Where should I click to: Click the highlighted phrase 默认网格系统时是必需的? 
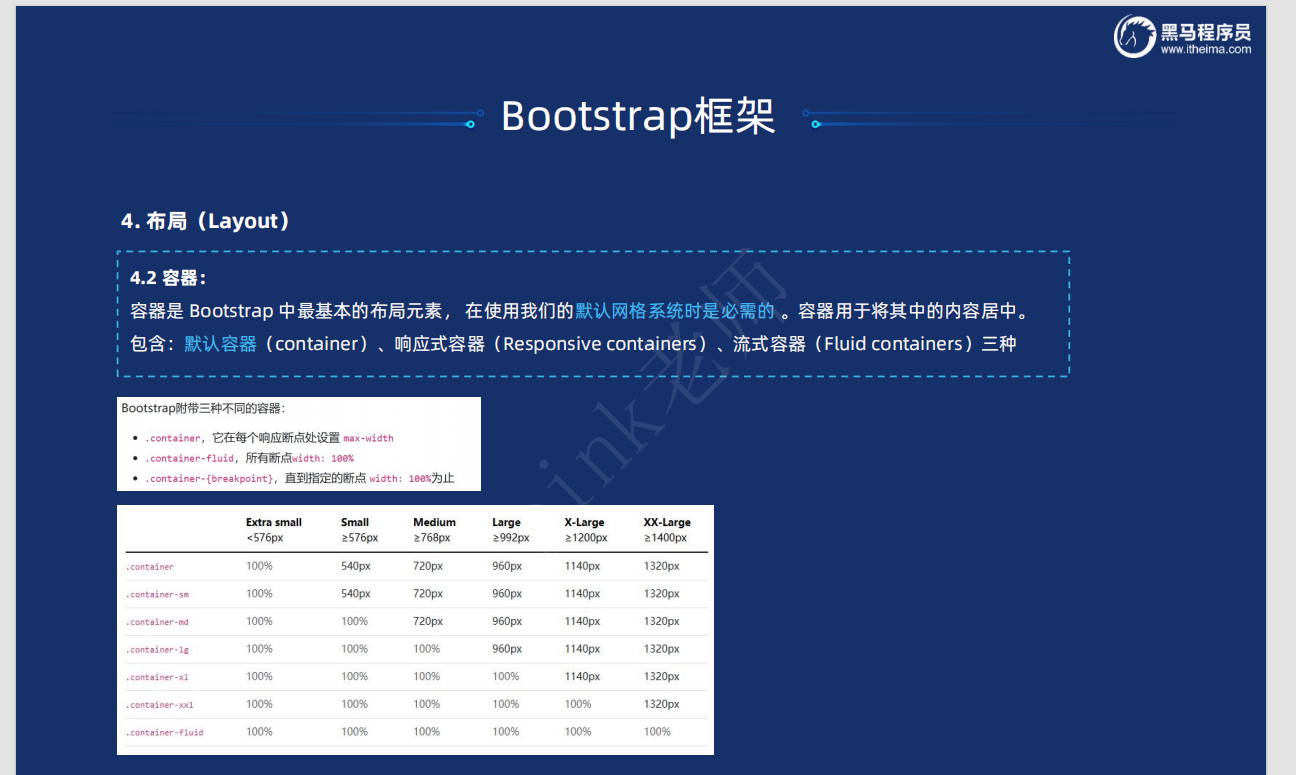[x=675, y=311]
